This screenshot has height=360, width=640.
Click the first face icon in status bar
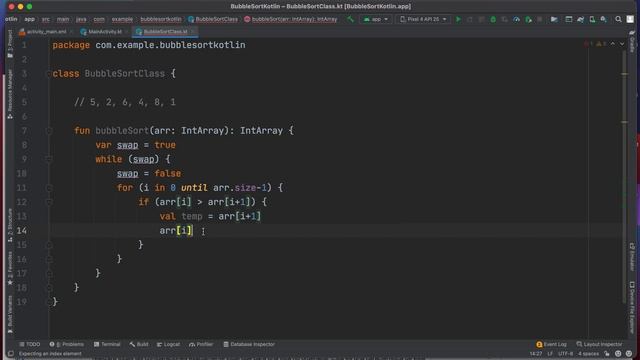[x=618, y=354]
